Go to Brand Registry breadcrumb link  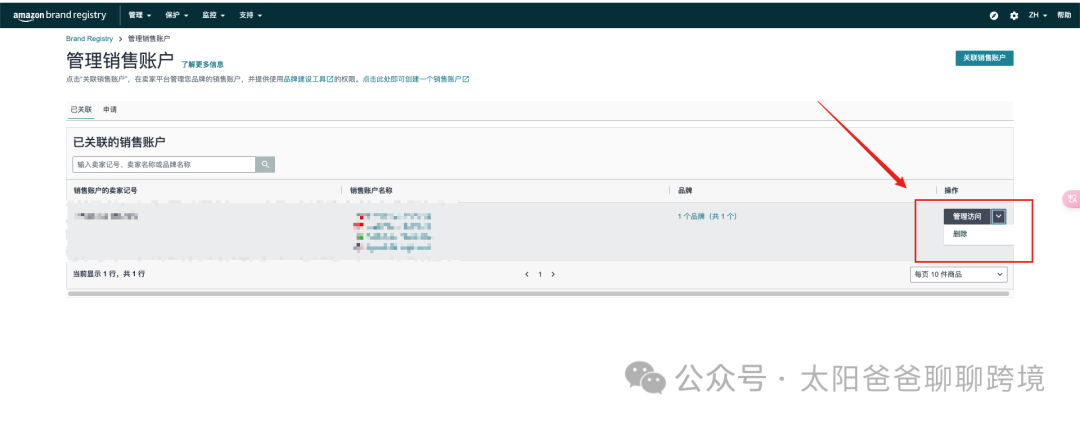[90, 39]
